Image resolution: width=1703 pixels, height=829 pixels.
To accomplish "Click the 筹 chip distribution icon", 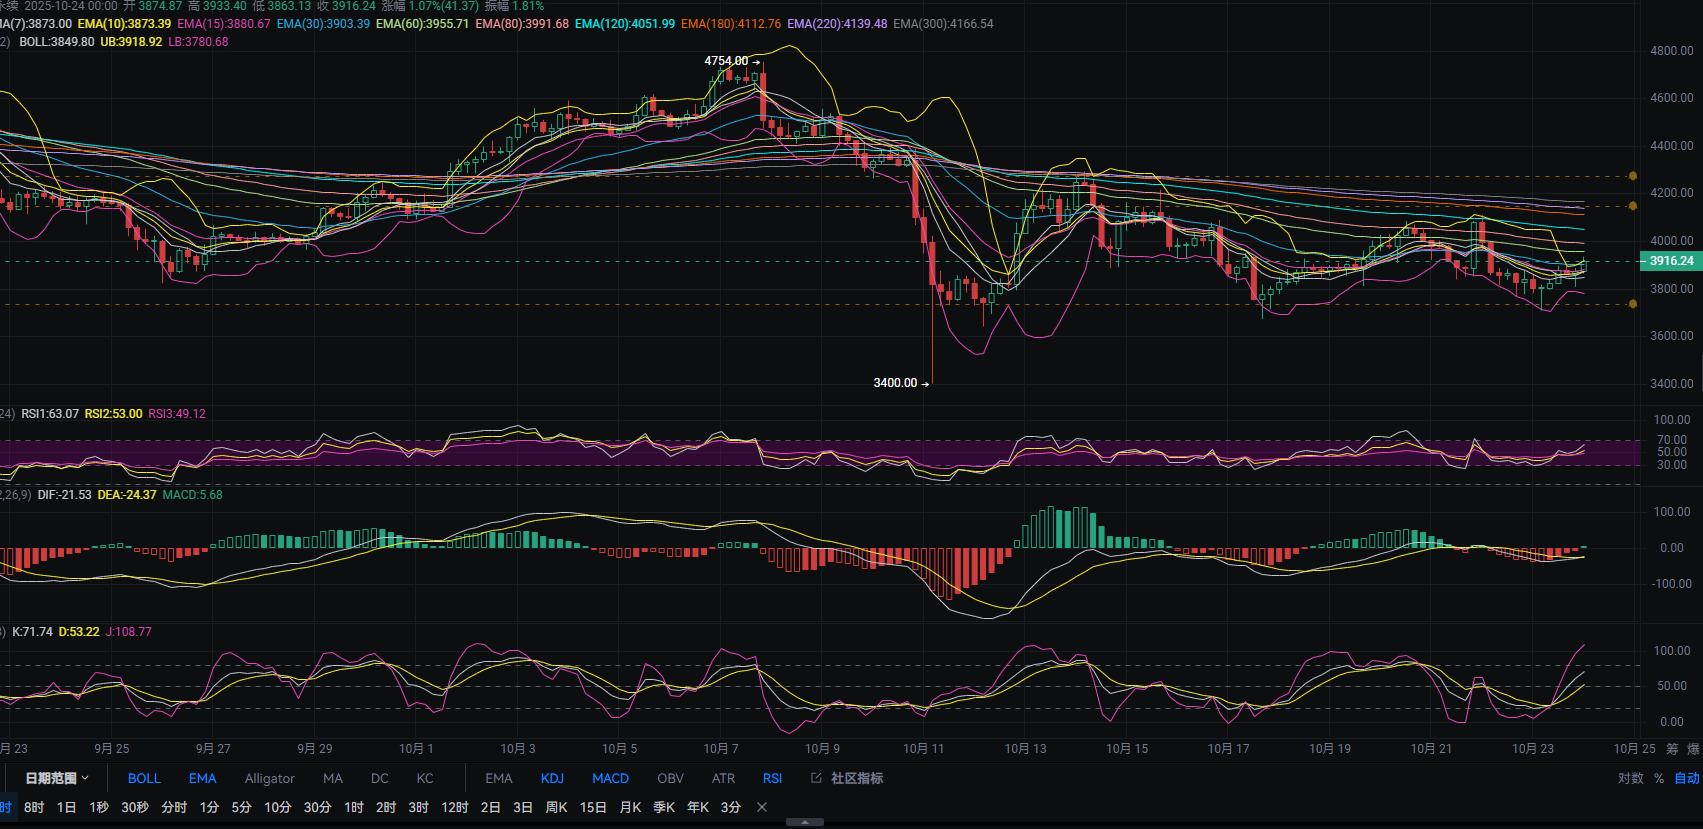I will 1672,749.
